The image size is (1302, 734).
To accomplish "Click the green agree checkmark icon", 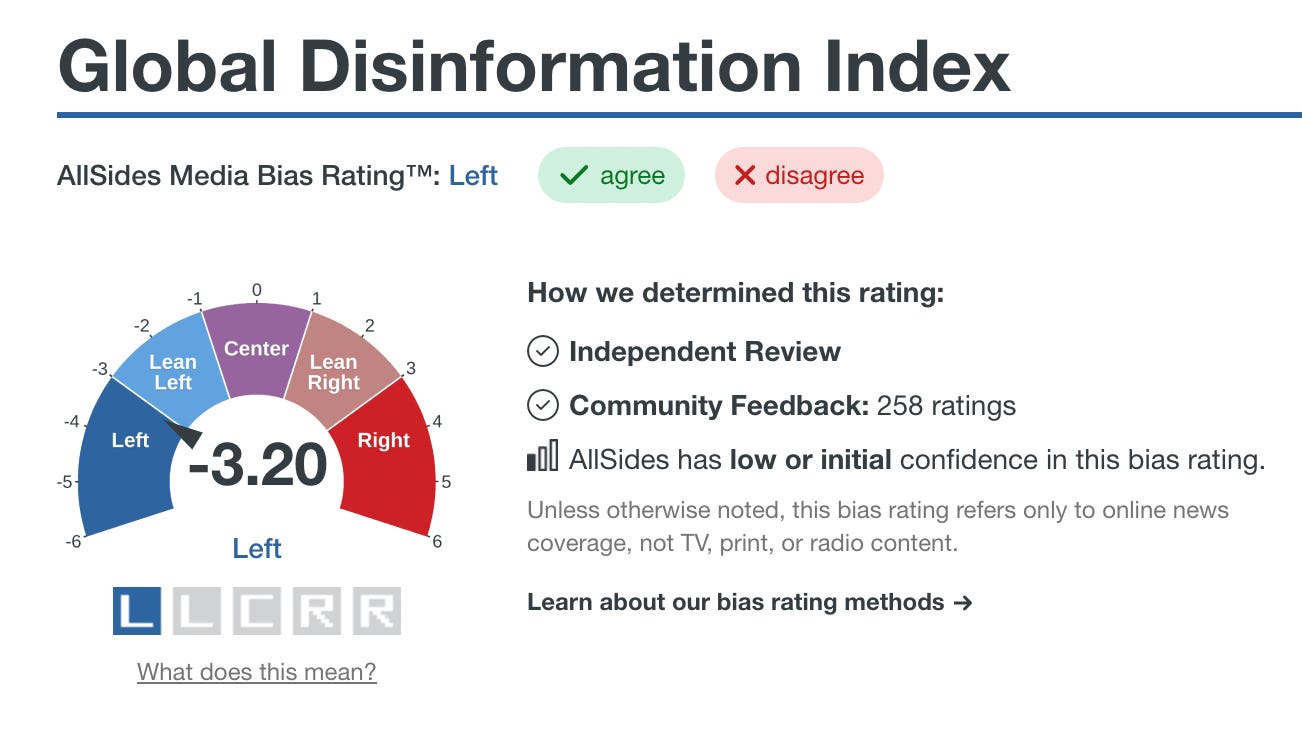I will tap(573, 176).
